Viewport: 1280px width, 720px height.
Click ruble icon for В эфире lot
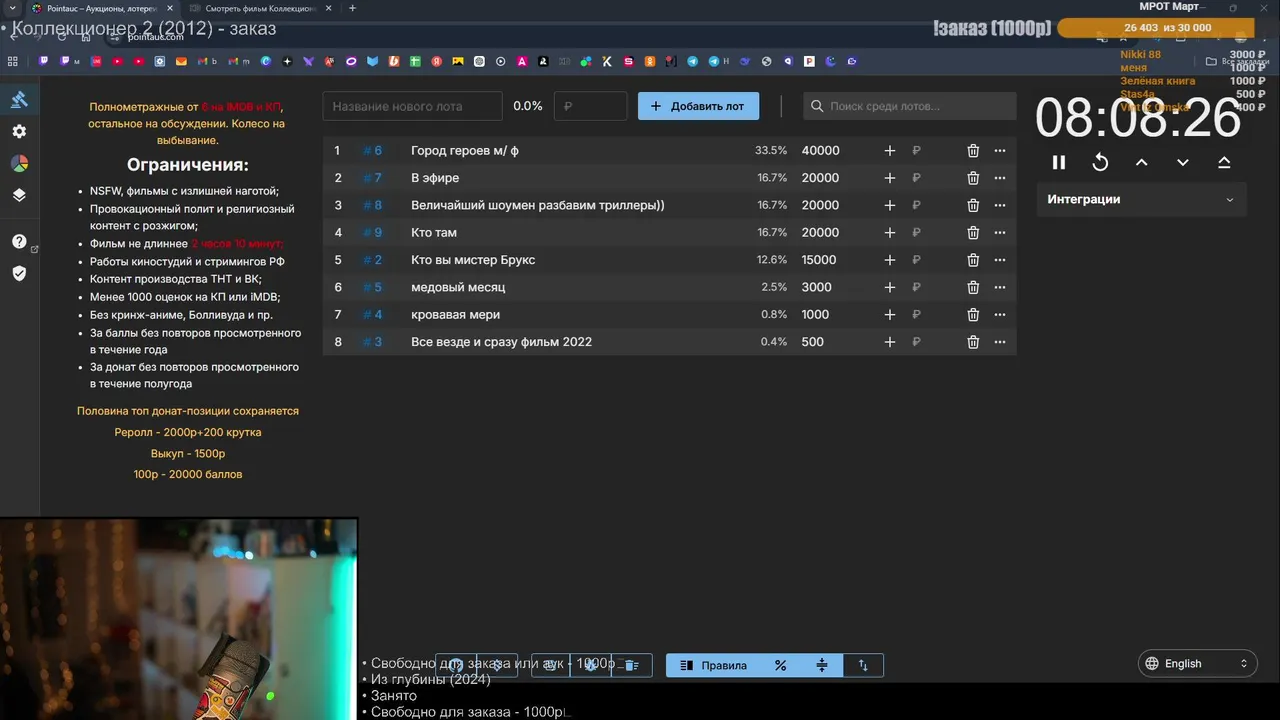click(x=916, y=178)
